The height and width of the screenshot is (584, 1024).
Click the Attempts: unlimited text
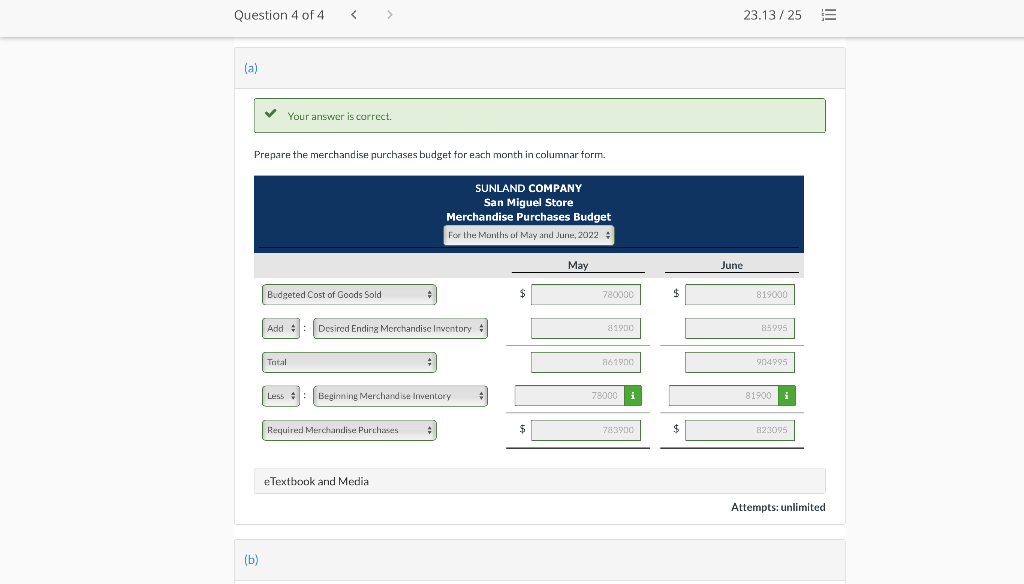778,508
